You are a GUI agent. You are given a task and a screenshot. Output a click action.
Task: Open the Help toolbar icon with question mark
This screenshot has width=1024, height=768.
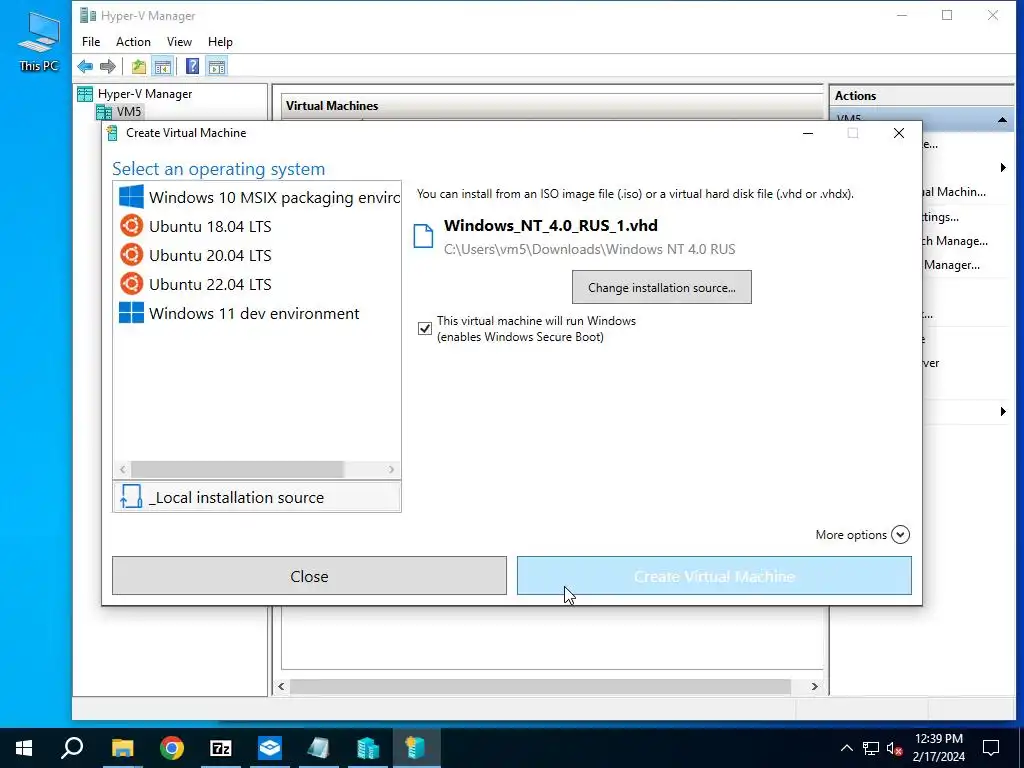click(192, 66)
